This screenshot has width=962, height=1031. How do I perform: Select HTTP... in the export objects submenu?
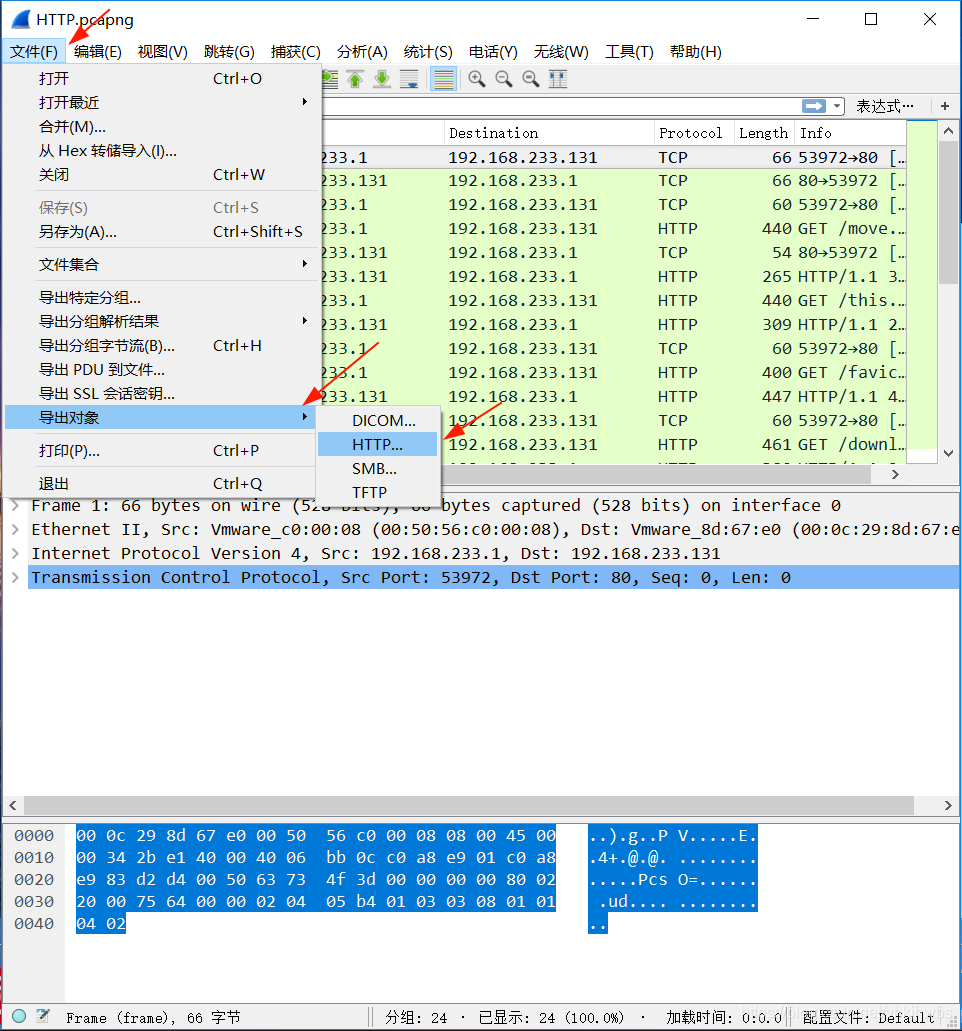tap(377, 444)
